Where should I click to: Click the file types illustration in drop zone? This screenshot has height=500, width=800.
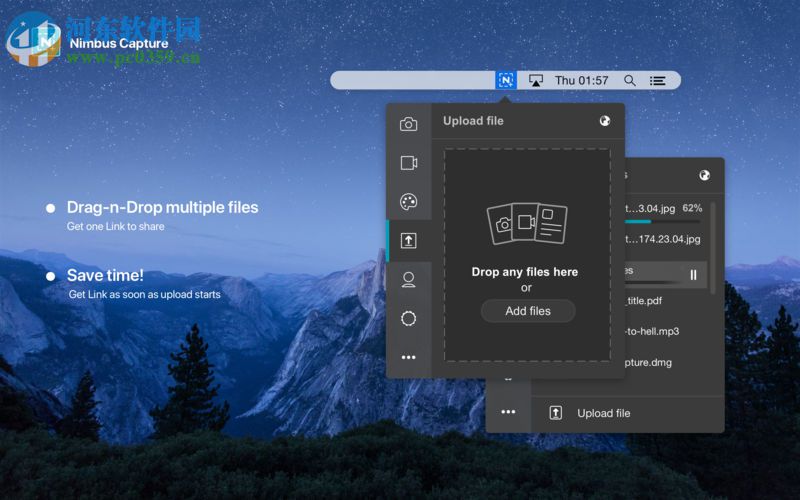[x=527, y=223]
